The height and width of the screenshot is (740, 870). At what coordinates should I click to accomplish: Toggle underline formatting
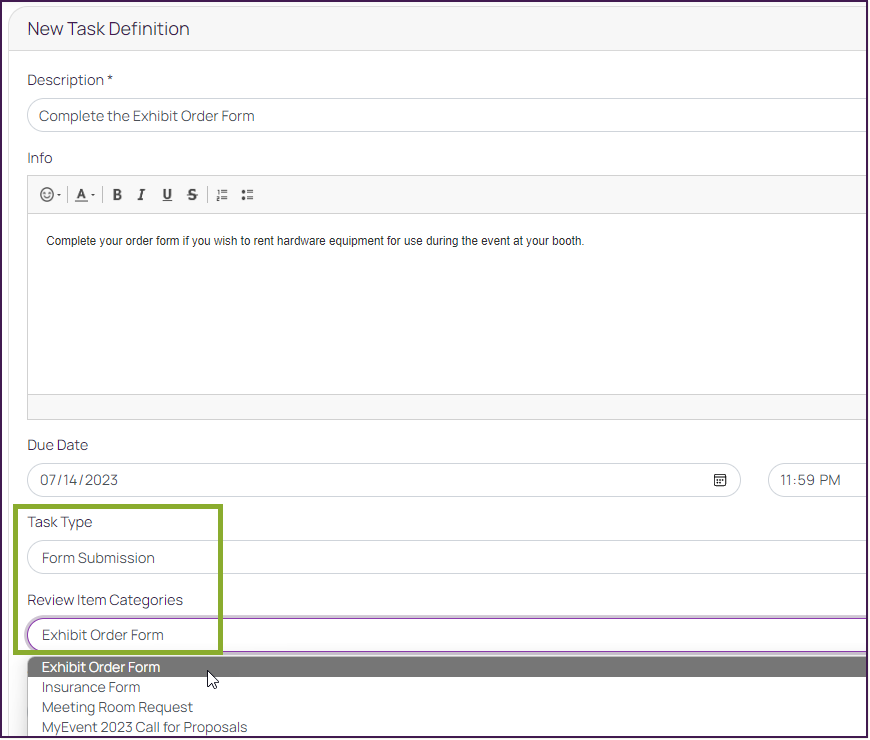coord(167,195)
